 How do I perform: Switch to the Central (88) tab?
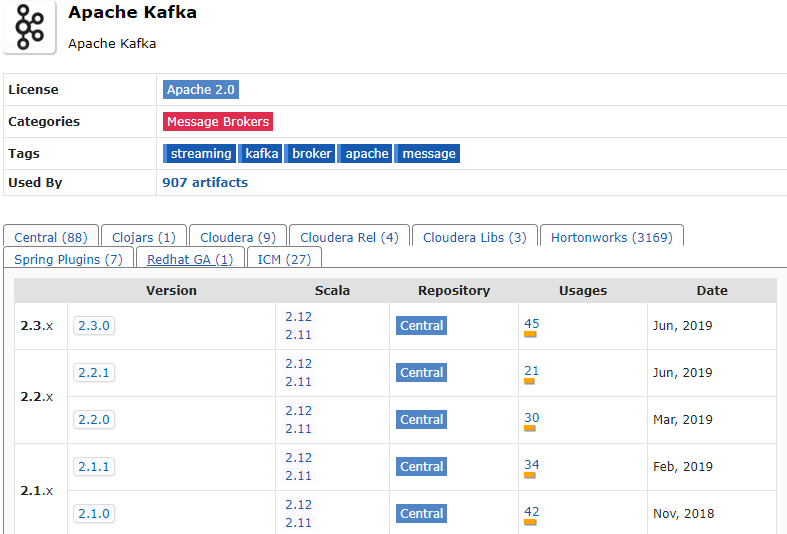[51, 237]
